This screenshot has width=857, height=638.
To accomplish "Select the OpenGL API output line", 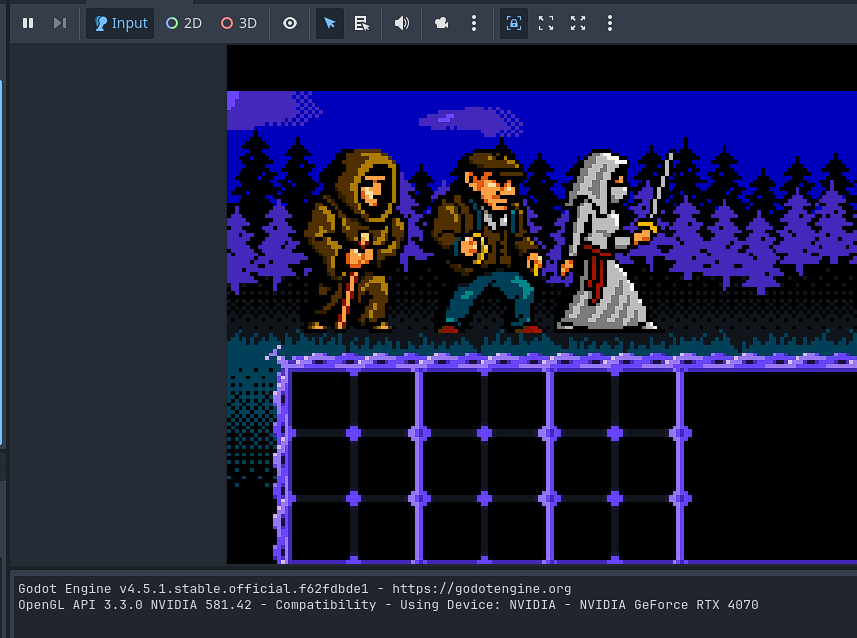I will click(388, 605).
